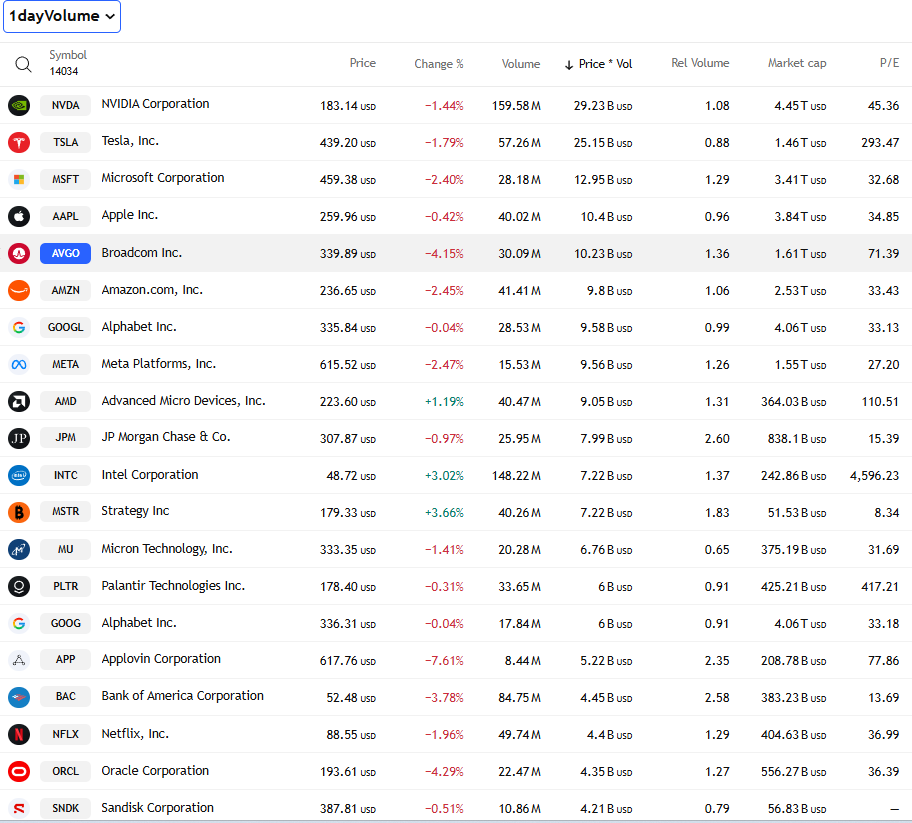Click JPM's Rel Volume value 2.60

717,439
